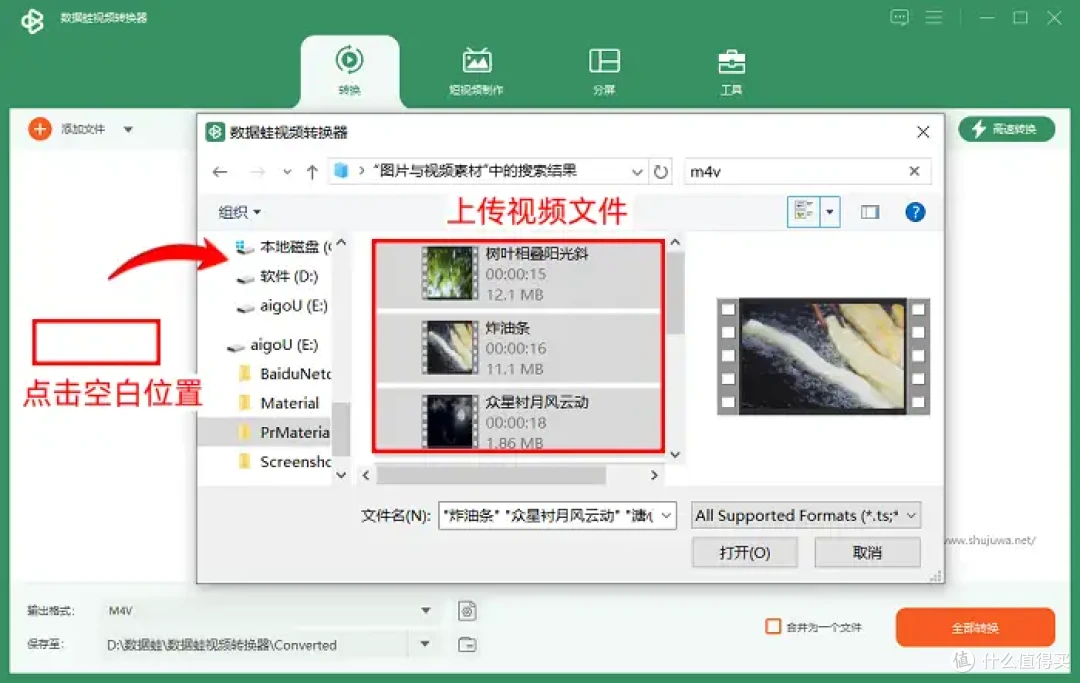Select the 树叶相叠阳光斜 video file
Screen dimensions: 1080x683
coord(518,273)
